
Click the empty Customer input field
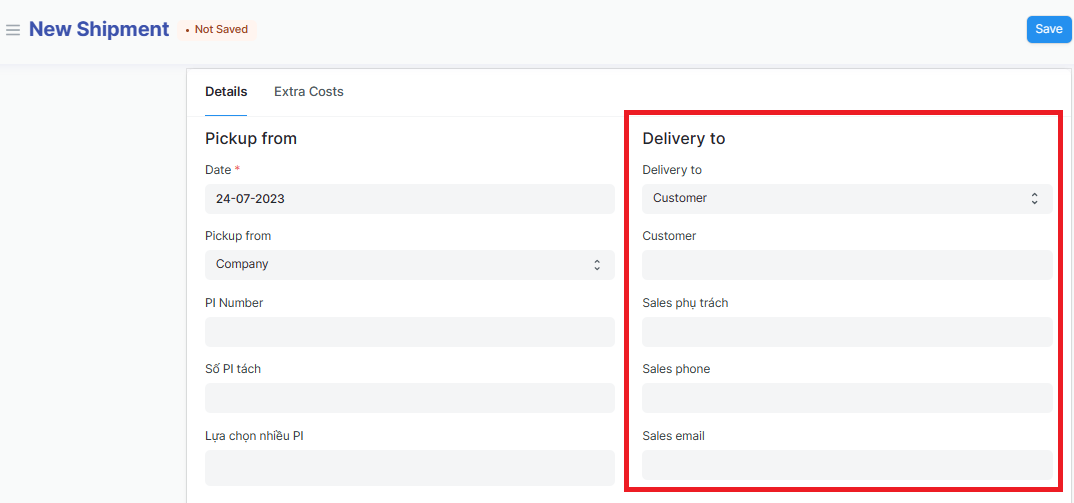tap(846, 265)
